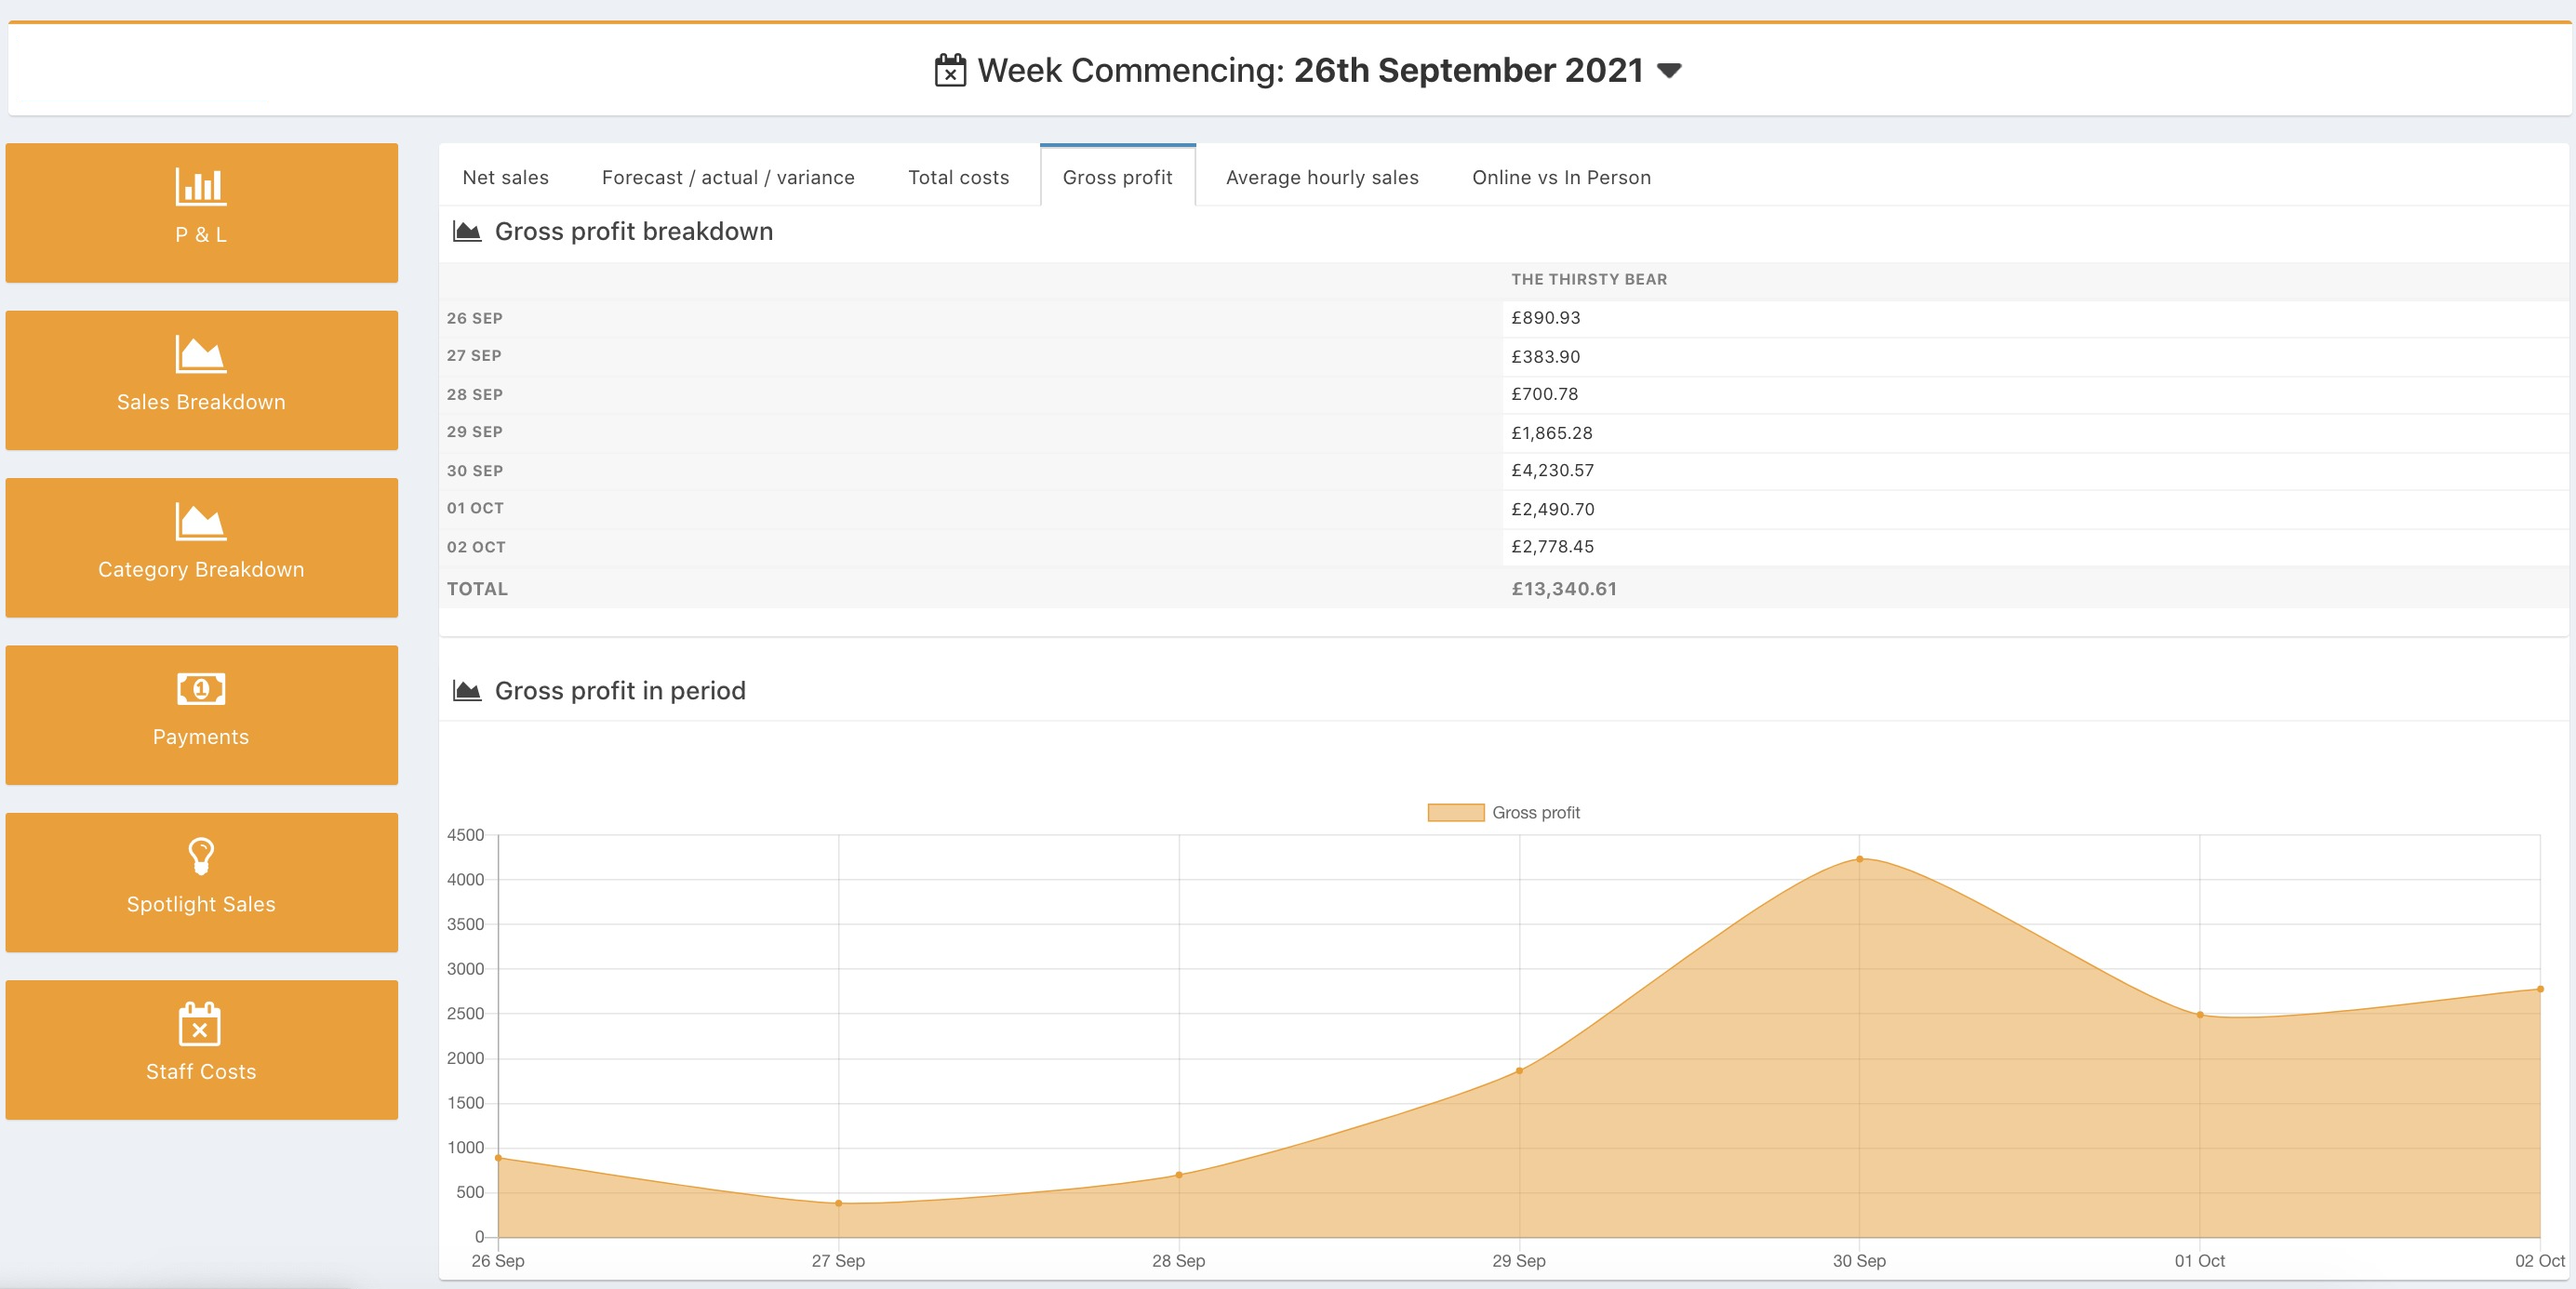Click chart icon next to Gross profit breakdown

pyautogui.click(x=467, y=232)
